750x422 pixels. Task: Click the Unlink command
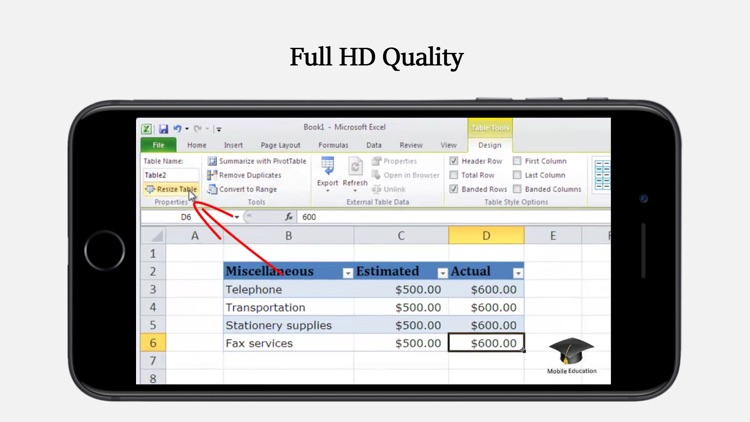pyautogui.click(x=388, y=189)
